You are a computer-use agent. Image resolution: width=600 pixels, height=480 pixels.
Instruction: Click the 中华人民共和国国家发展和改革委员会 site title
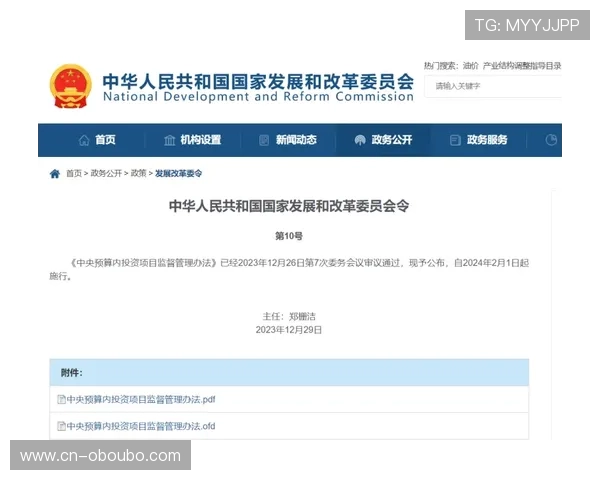(258, 81)
